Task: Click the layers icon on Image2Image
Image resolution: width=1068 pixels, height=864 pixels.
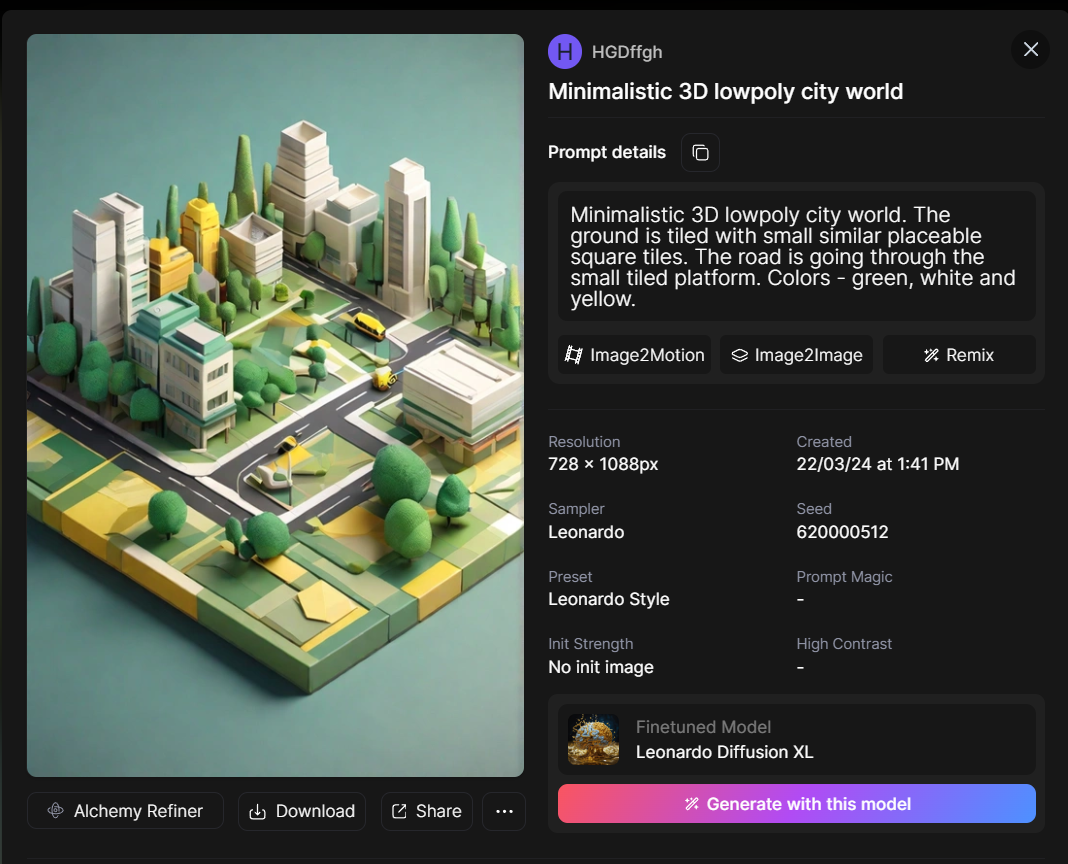Action: [740, 355]
